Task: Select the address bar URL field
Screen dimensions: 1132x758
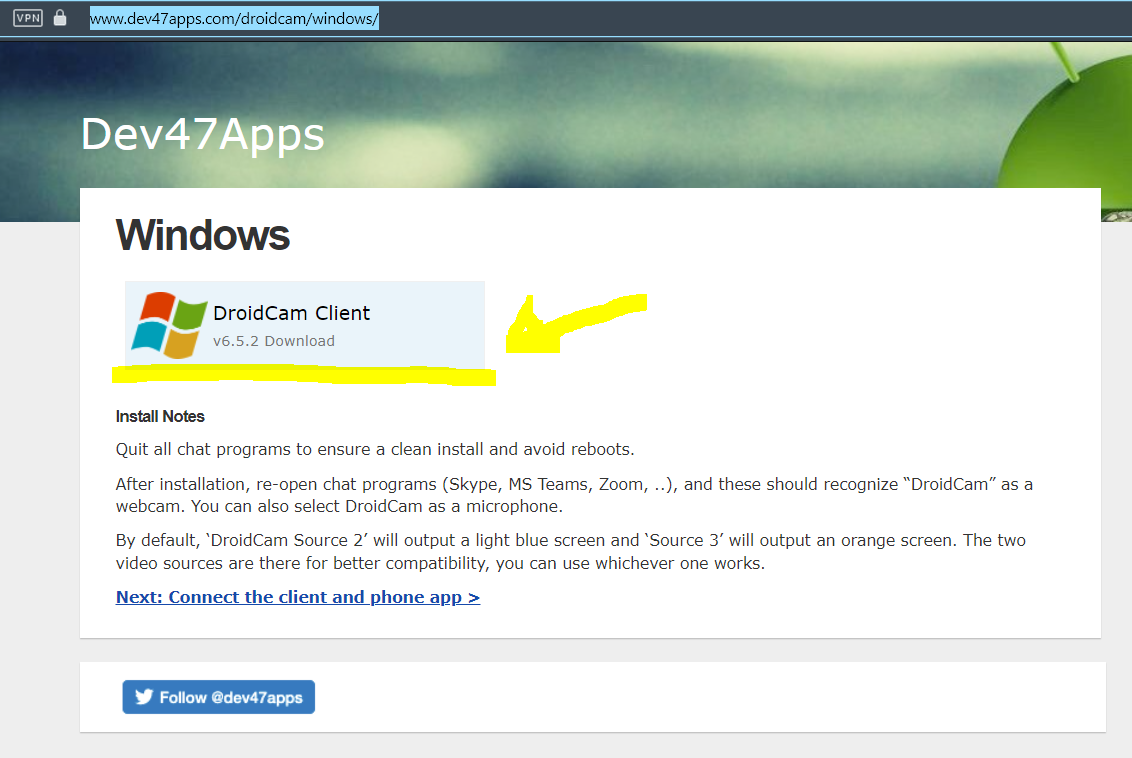Action: (234, 18)
